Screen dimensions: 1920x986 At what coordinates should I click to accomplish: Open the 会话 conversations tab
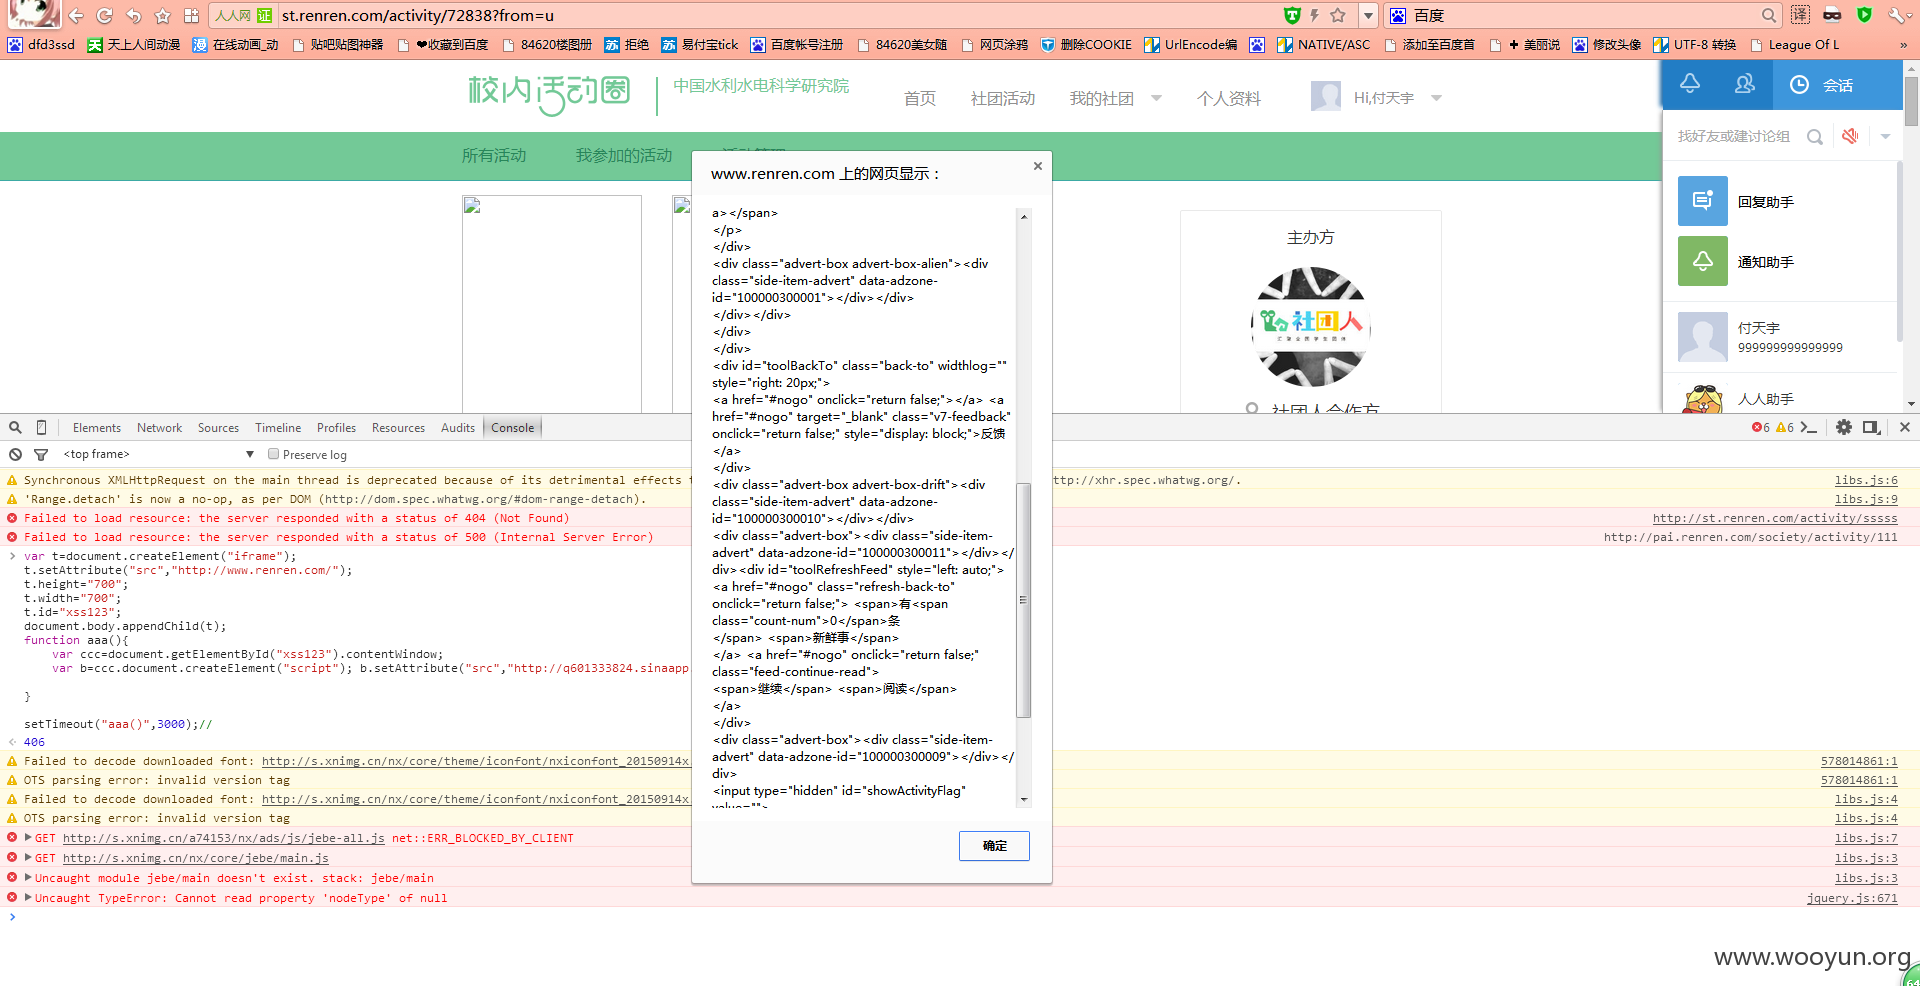[1838, 85]
